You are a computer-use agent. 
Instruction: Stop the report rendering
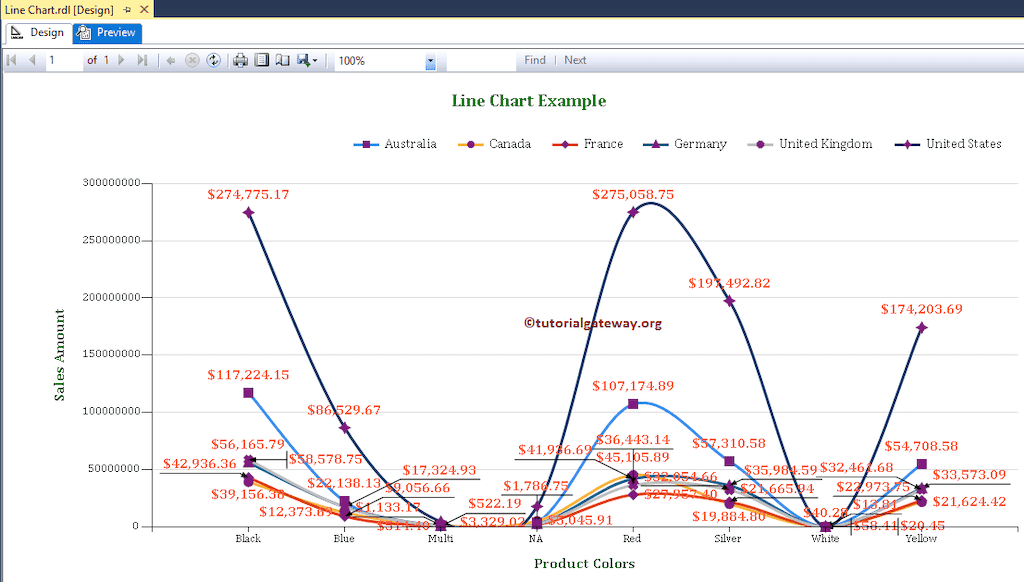coord(191,60)
